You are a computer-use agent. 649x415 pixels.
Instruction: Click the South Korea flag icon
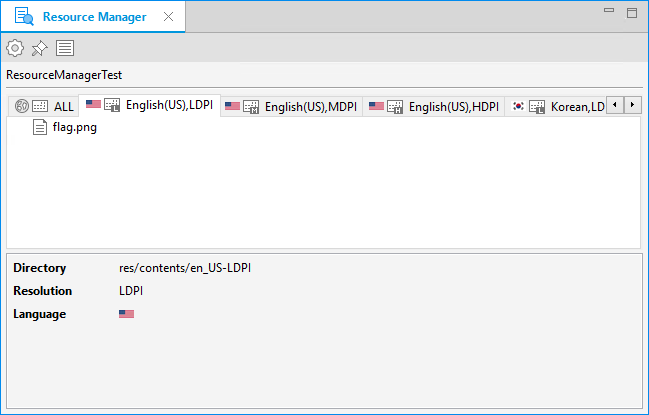click(x=518, y=106)
